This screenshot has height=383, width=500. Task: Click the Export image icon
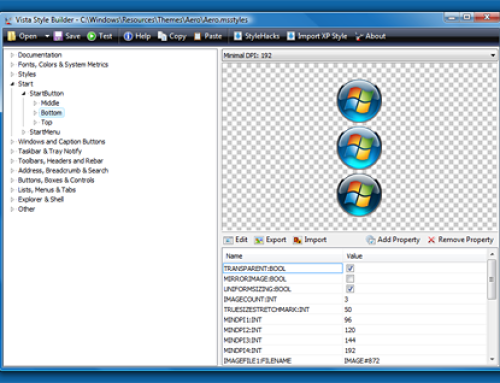[259, 240]
